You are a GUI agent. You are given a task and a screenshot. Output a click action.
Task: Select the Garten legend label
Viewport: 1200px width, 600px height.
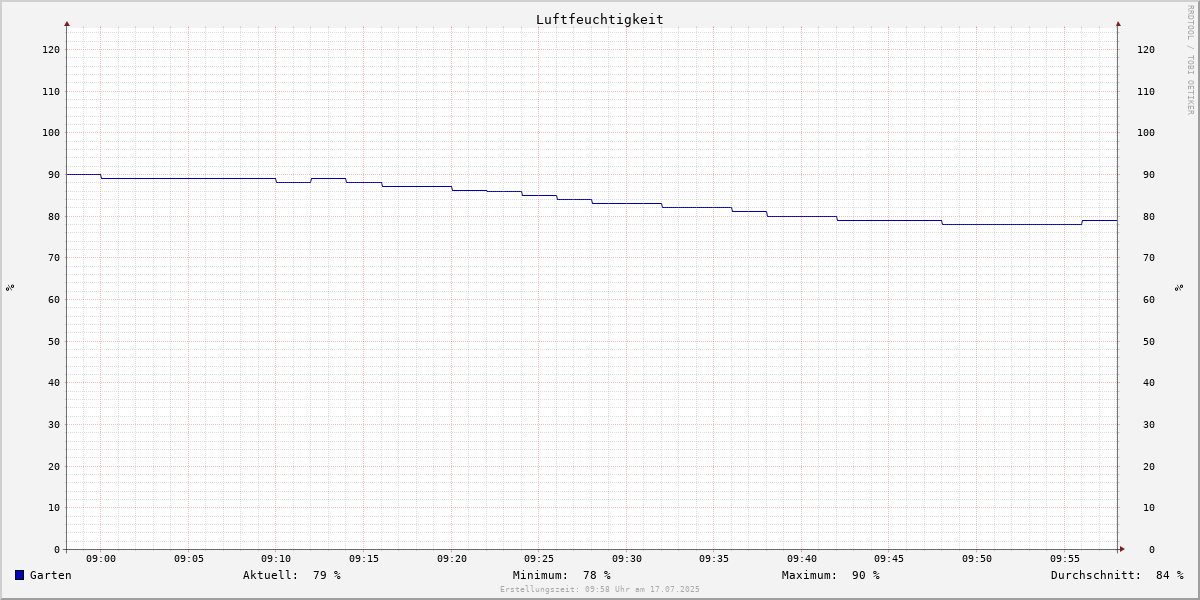51,575
